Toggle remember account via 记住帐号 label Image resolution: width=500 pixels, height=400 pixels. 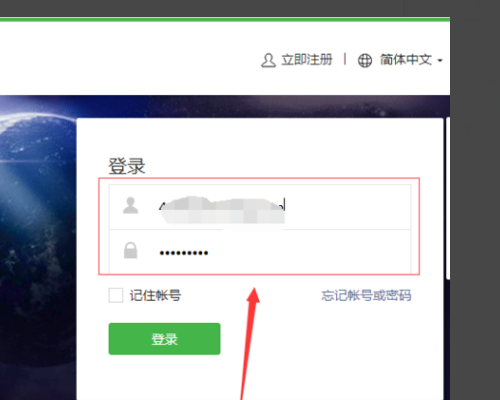pyautogui.click(x=155, y=295)
